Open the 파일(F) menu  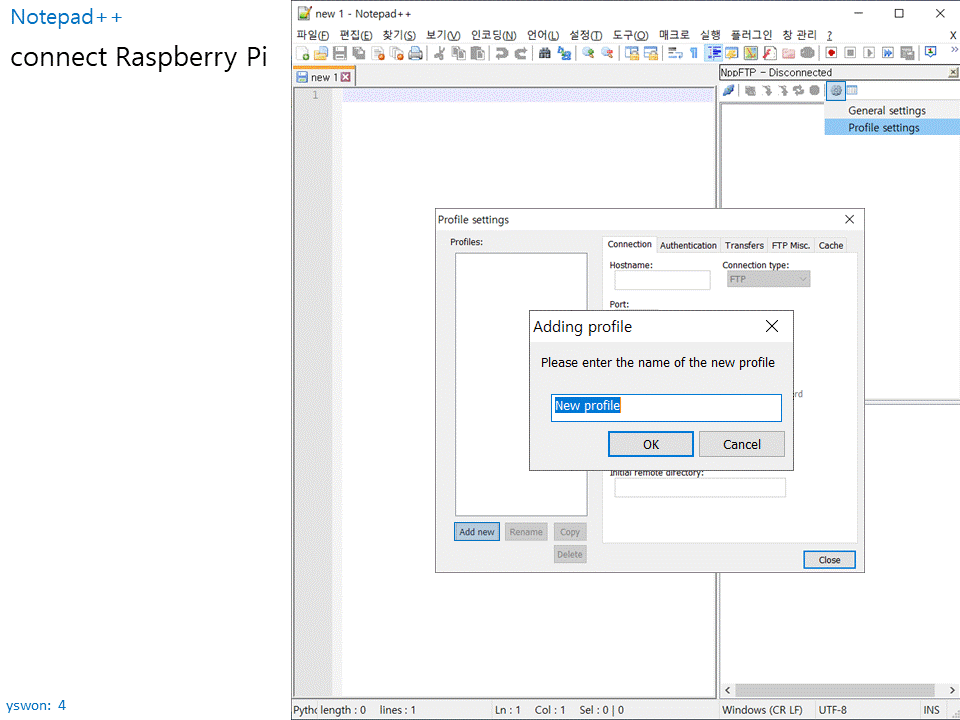312,36
